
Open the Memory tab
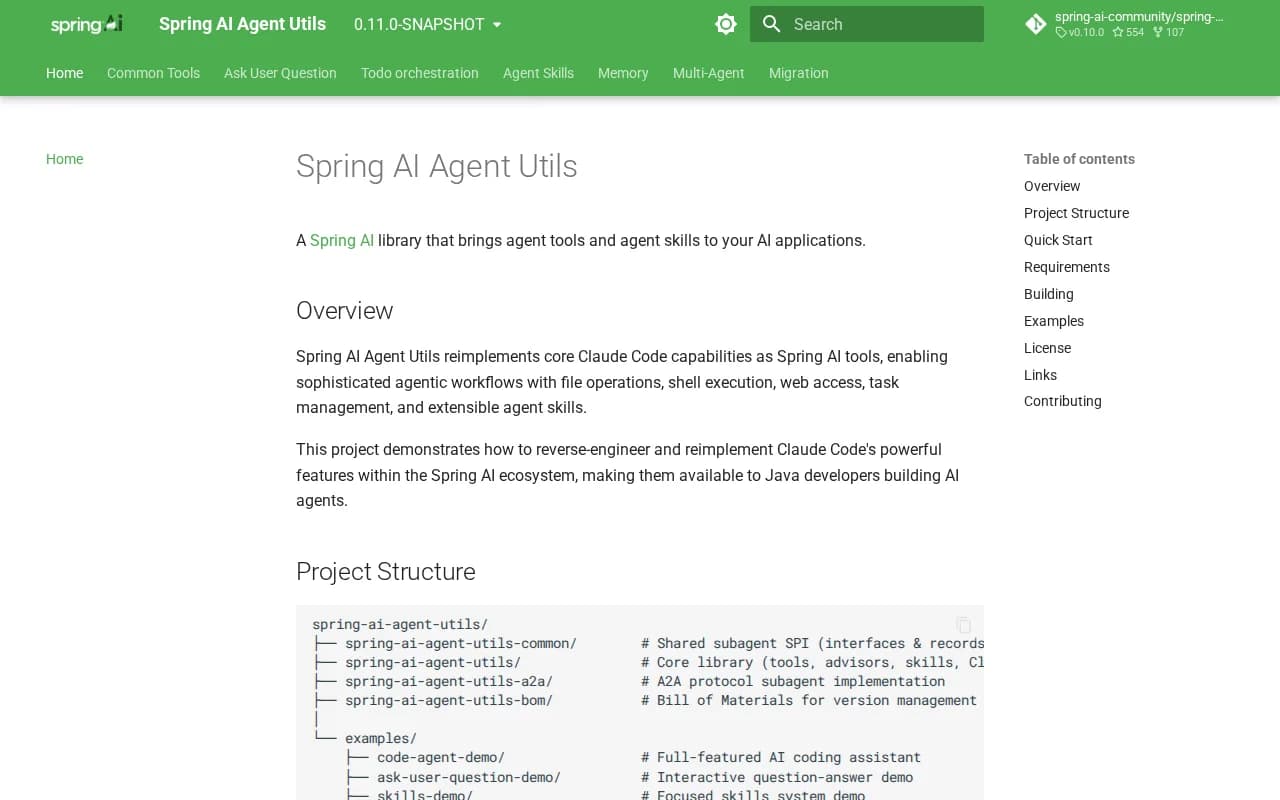tap(623, 73)
